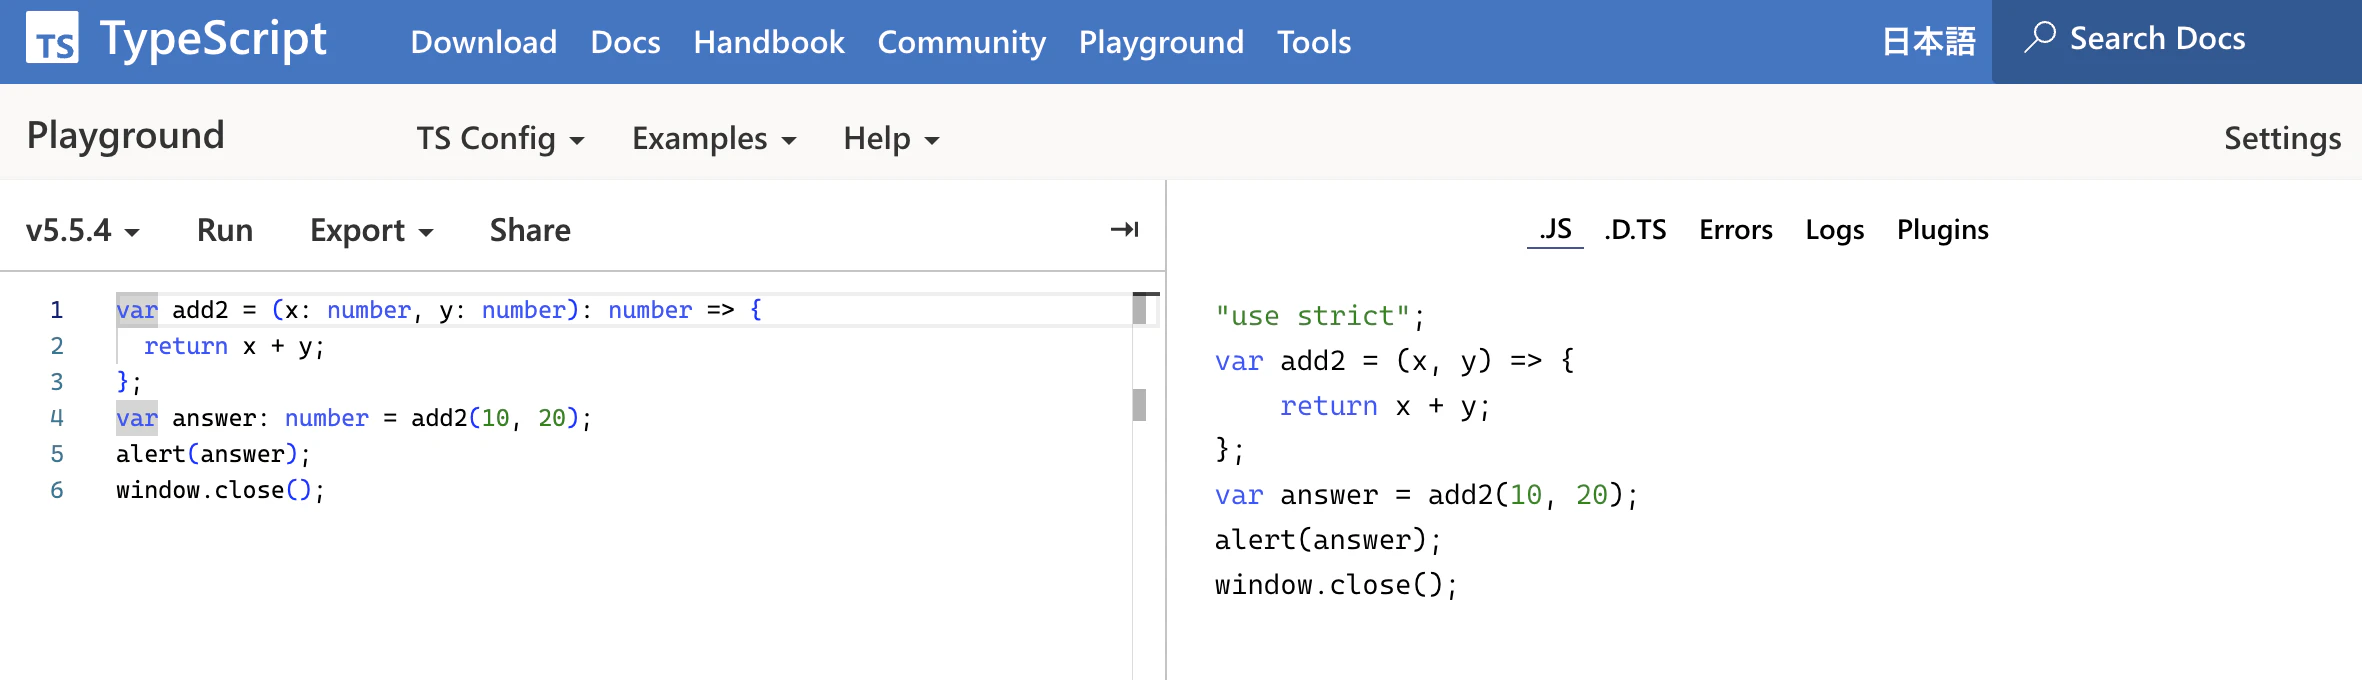Image resolution: width=2362 pixels, height=680 pixels.
Task: Open the TS Config dropdown
Action: 500,138
